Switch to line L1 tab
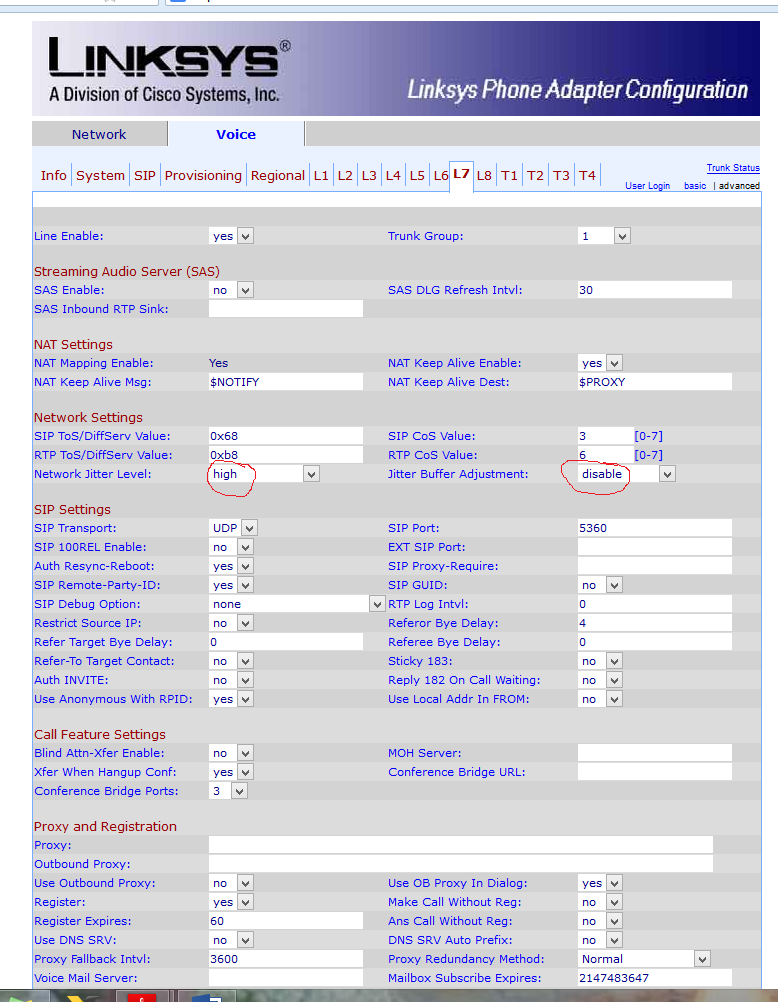 tap(321, 175)
